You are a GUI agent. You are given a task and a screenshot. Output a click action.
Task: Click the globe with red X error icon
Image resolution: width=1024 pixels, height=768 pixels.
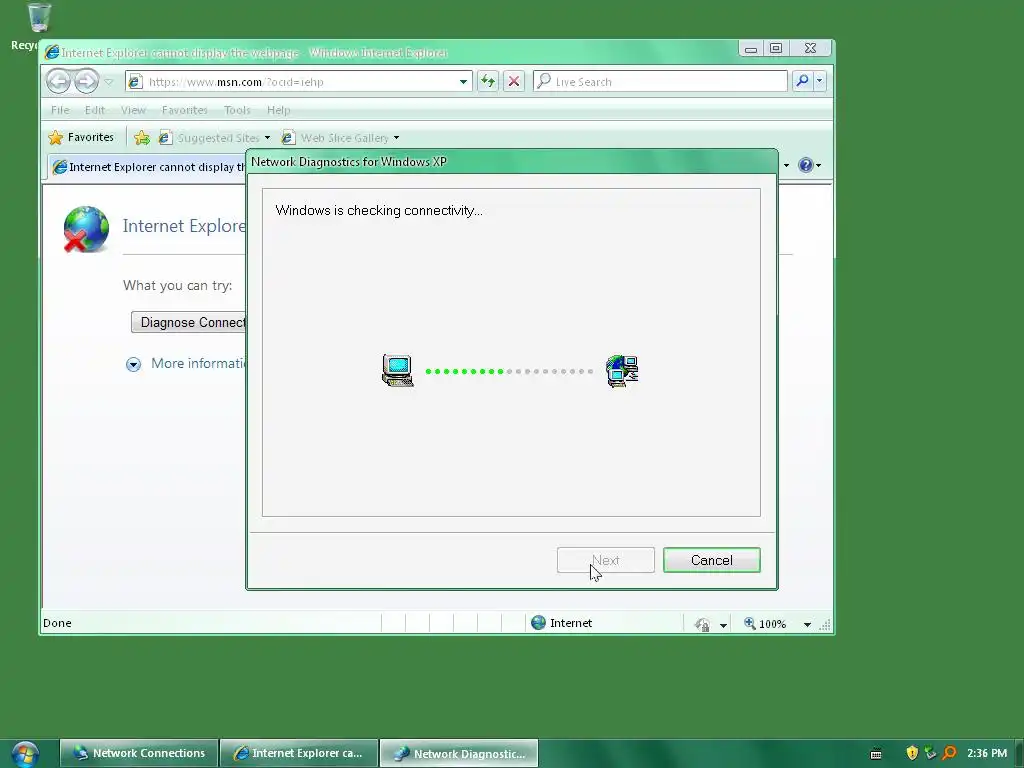point(86,229)
